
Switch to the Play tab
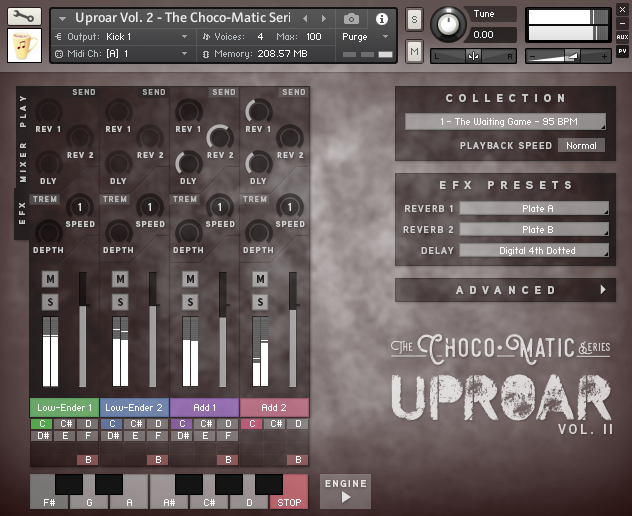click(x=23, y=111)
